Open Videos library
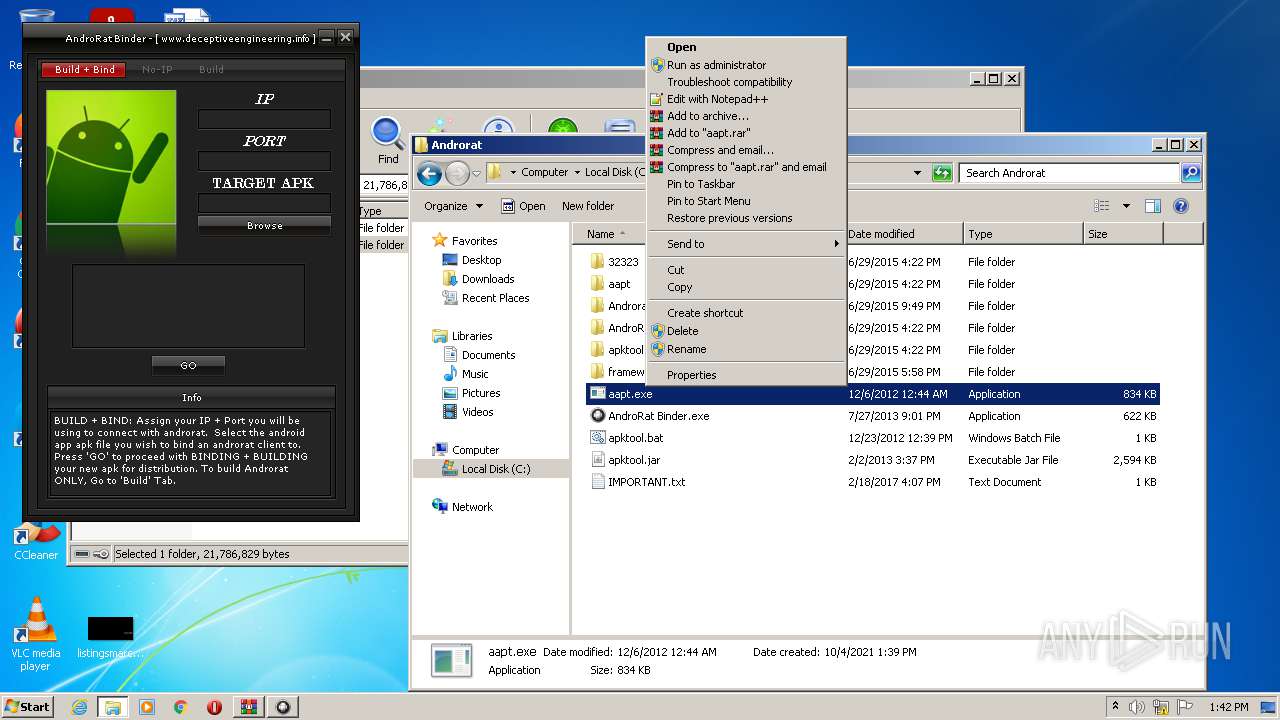 tap(477, 412)
